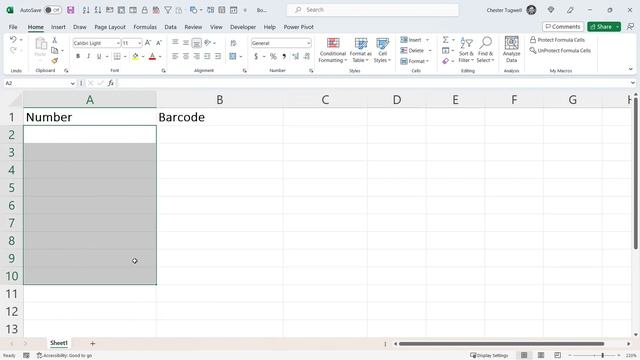
Task: Click the Page Break Preview status bar icon
Action: (x=557, y=355)
